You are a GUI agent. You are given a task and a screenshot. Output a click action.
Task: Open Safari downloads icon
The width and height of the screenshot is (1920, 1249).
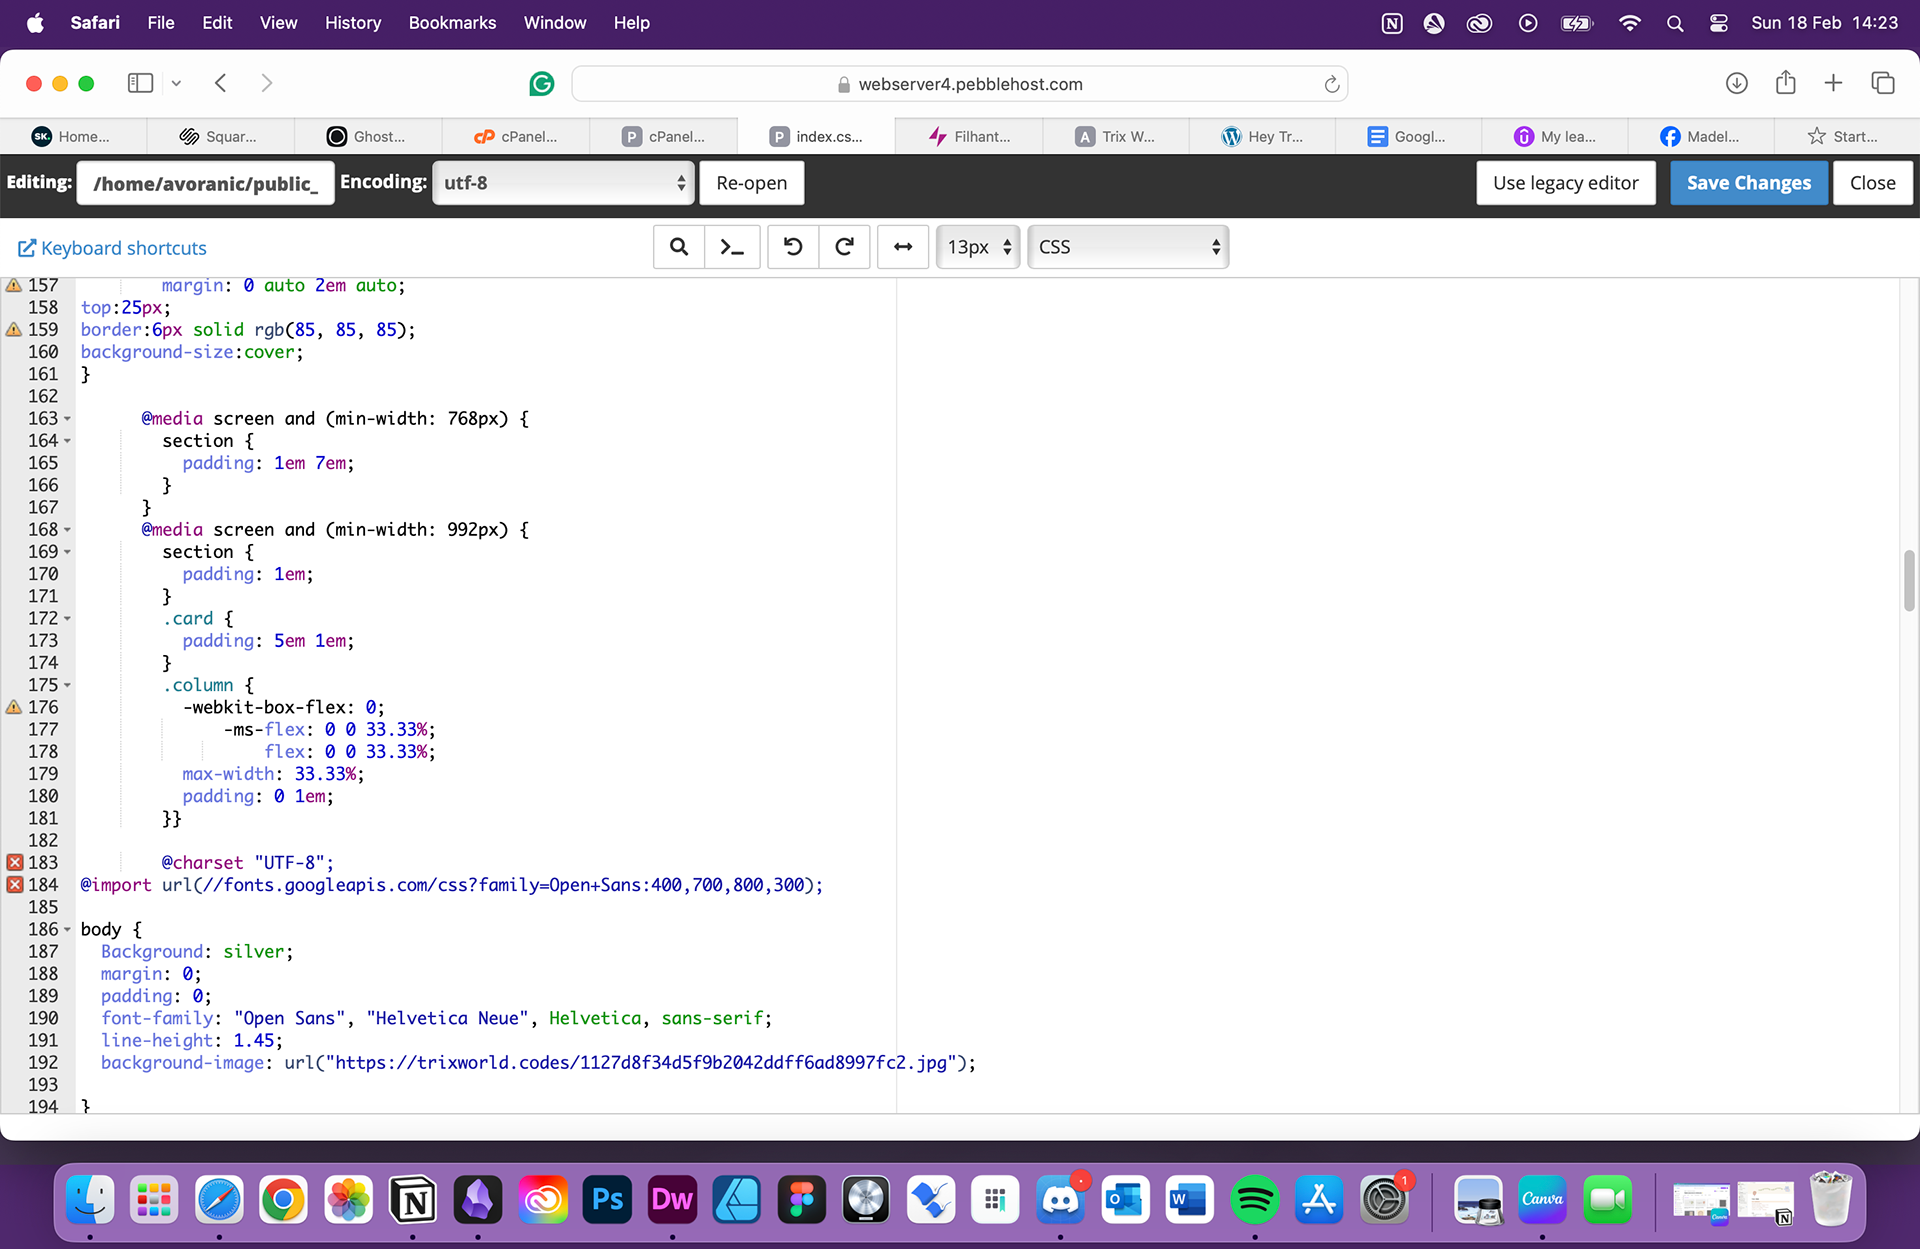[x=1736, y=84]
